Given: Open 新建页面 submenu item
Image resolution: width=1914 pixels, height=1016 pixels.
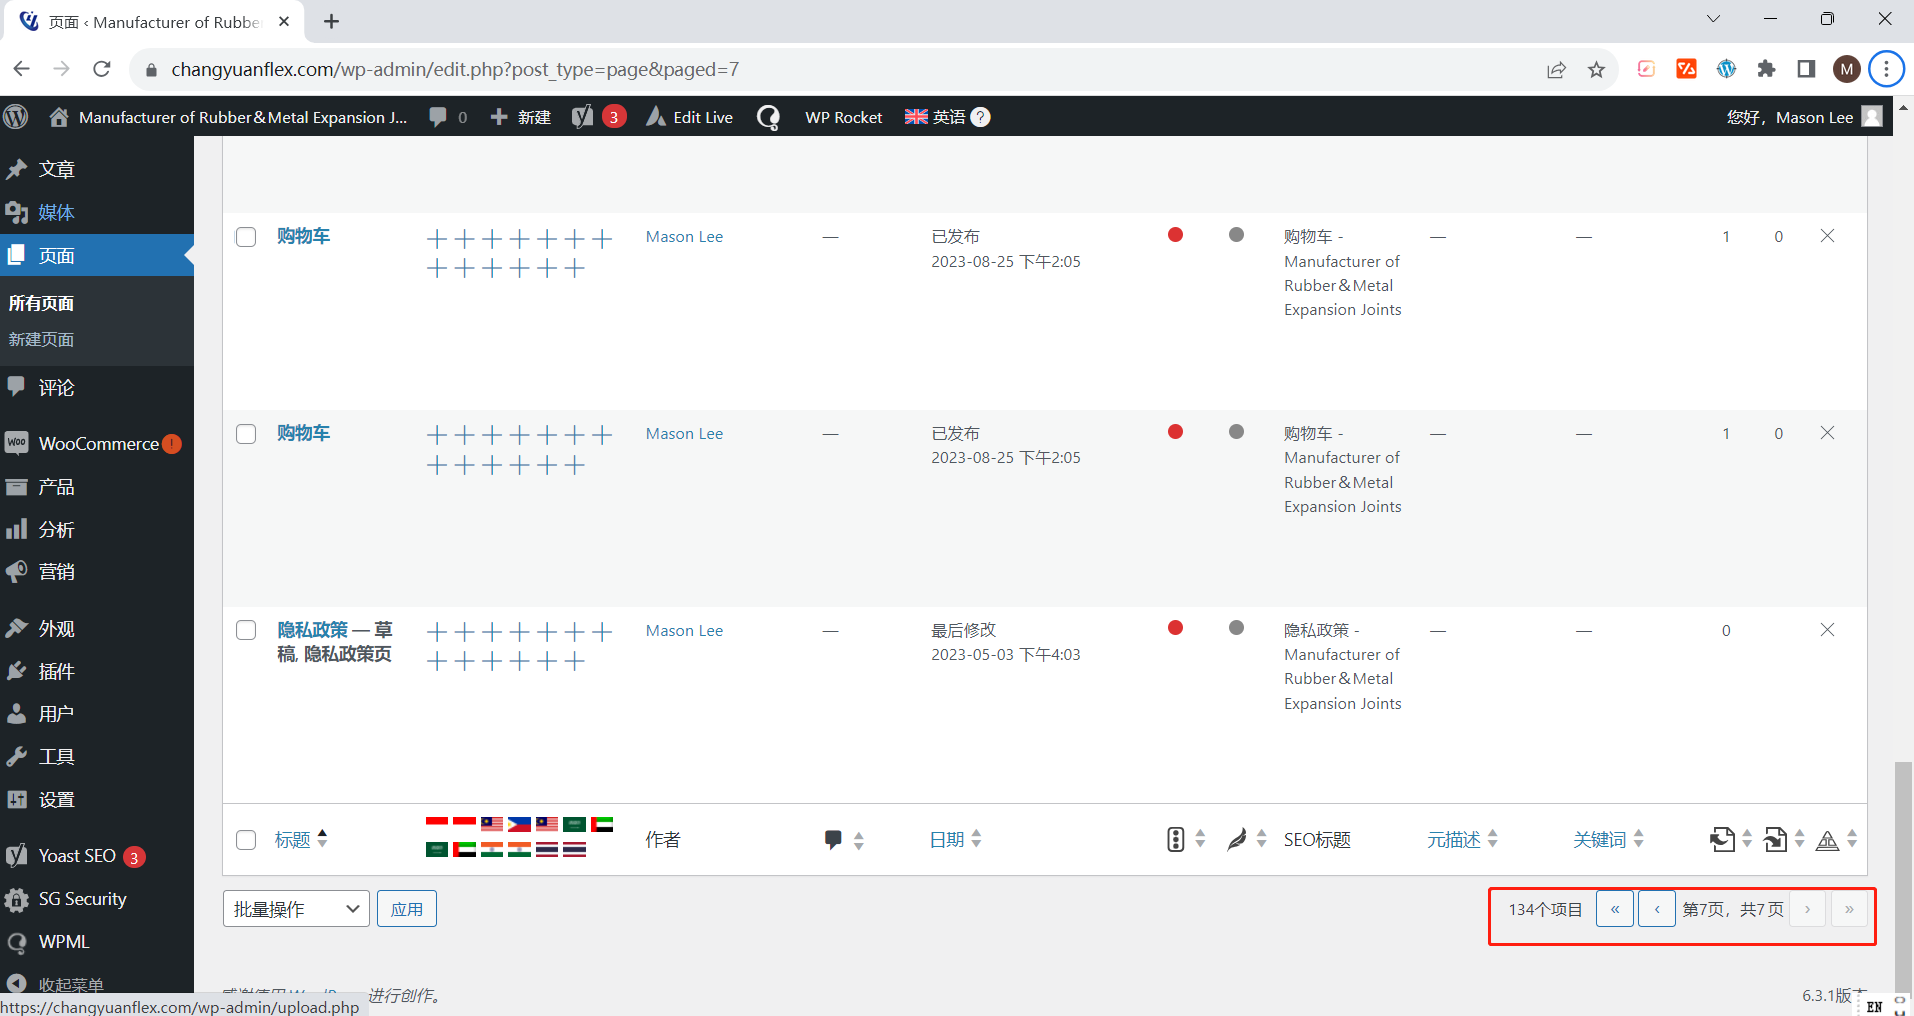Looking at the screenshot, I should pyautogui.click(x=41, y=340).
